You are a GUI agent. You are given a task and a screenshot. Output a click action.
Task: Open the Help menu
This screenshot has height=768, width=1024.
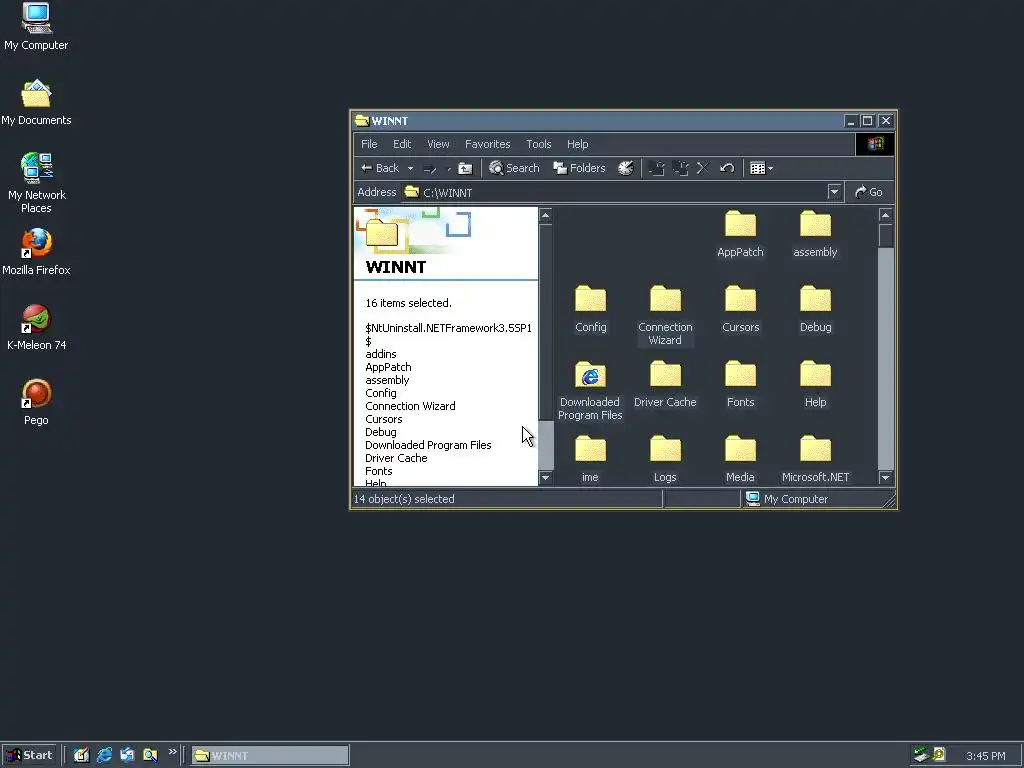pyautogui.click(x=577, y=144)
